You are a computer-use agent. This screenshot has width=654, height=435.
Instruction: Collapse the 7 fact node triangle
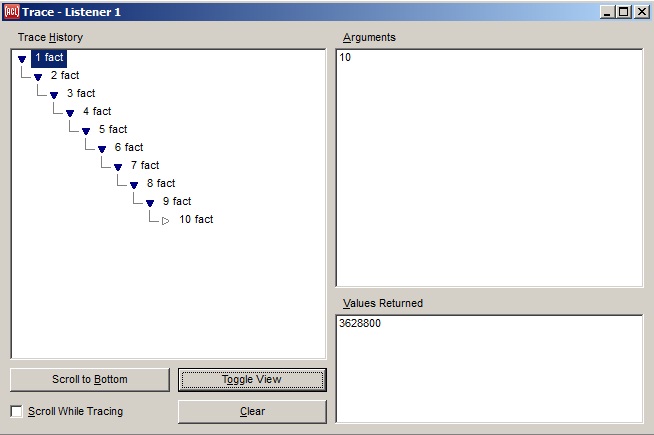pyautogui.click(x=118, y=167)
